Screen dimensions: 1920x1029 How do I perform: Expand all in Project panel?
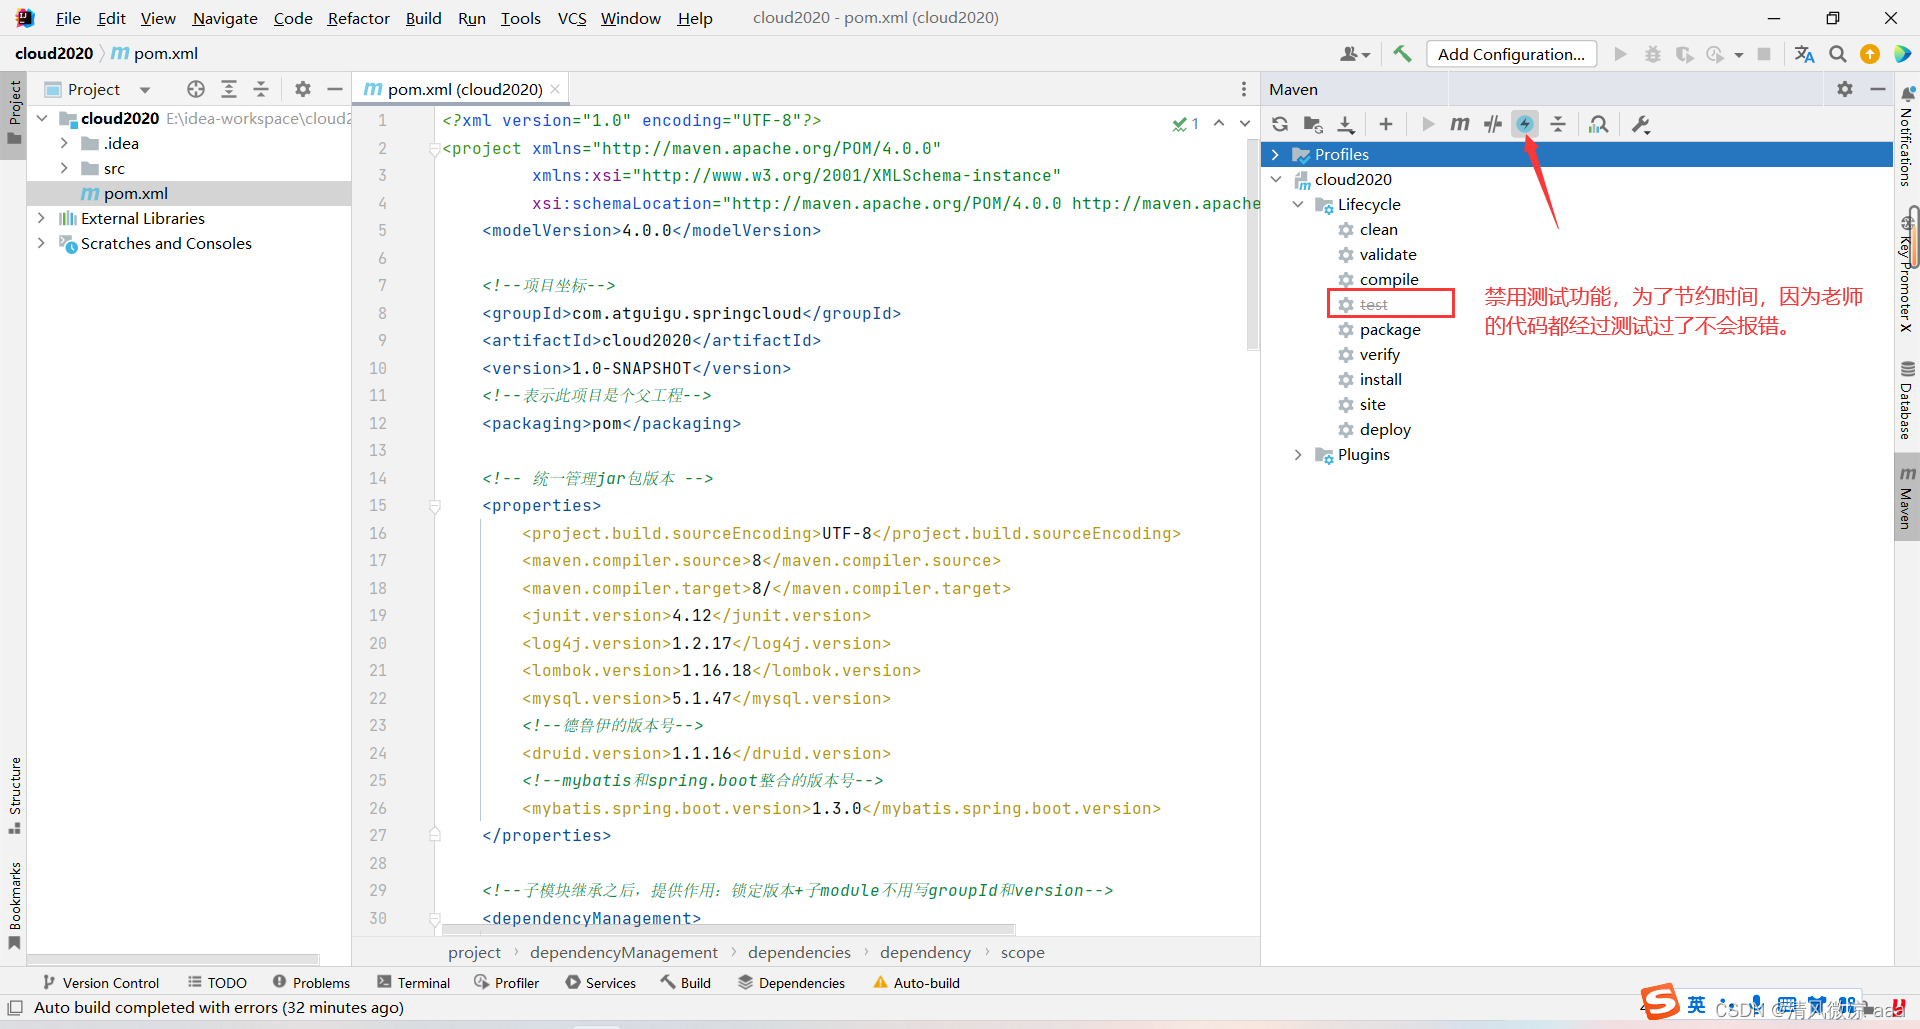(x=229, y=89)
